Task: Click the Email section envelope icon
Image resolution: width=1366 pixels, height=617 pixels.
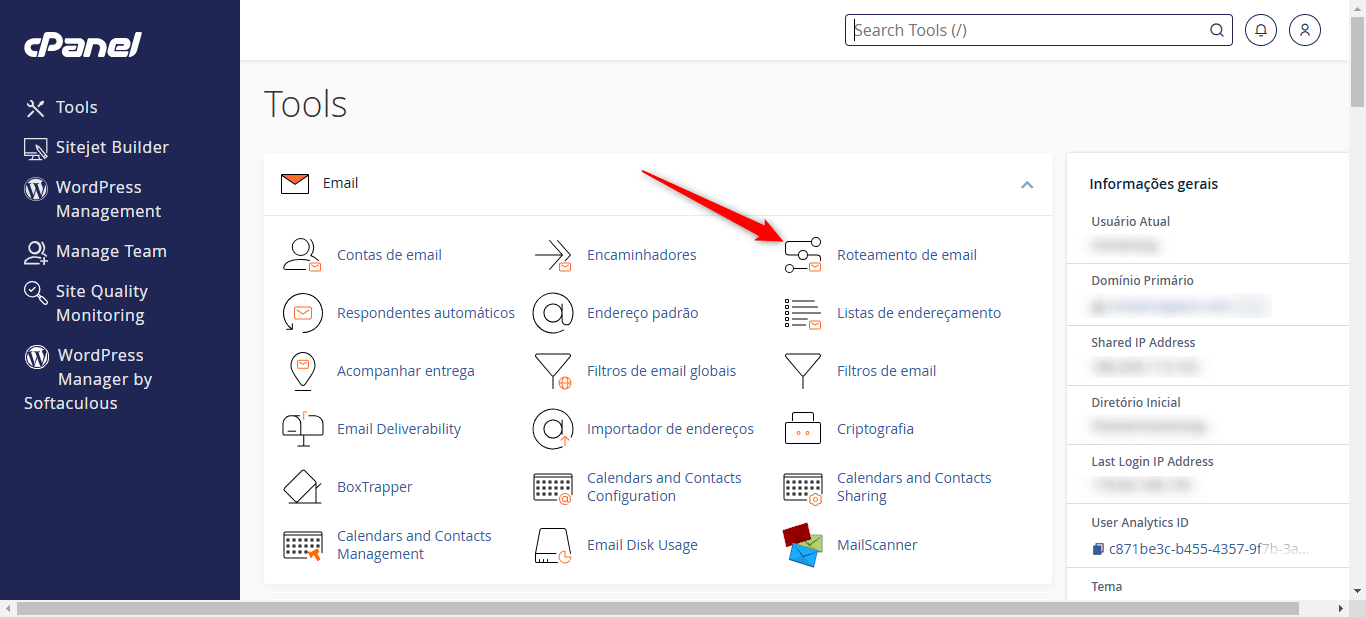Action: [x=295, y=184]
